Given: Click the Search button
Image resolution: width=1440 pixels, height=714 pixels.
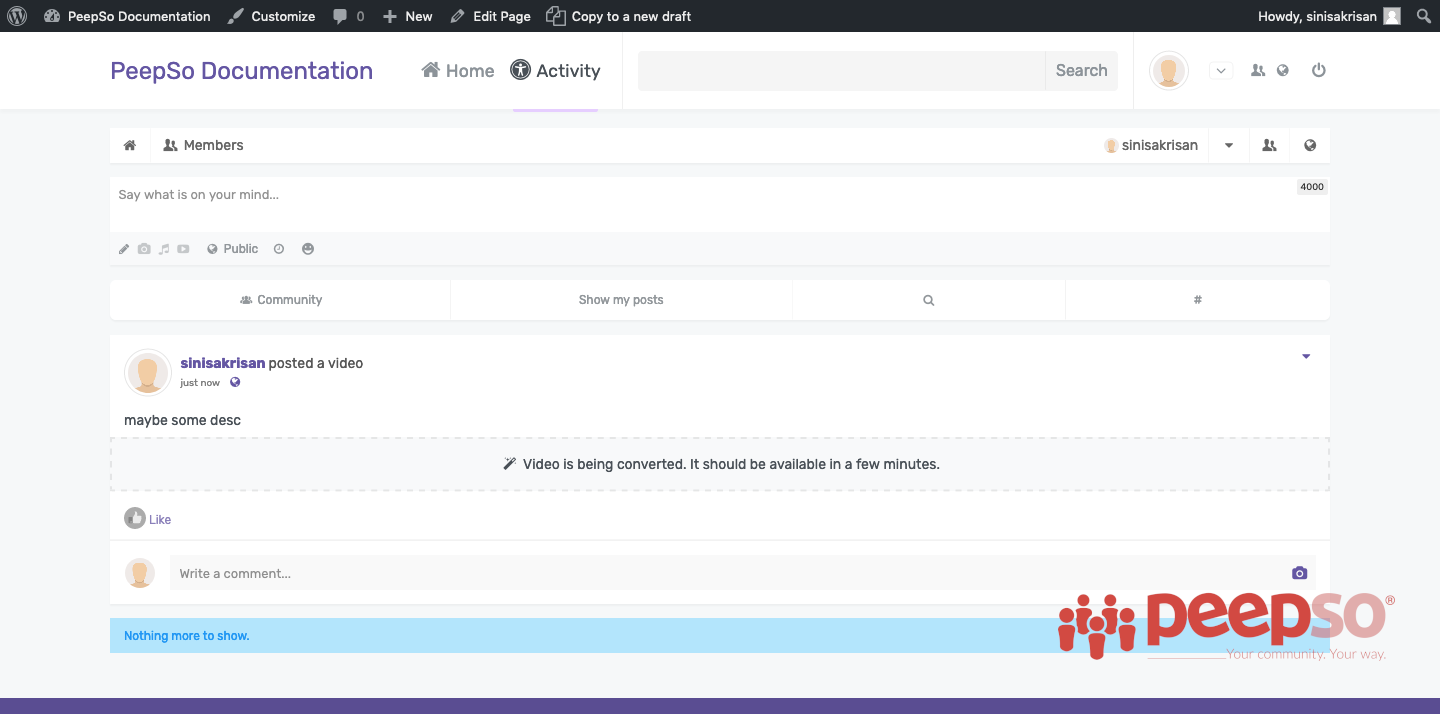Looking at the screenshot, I should [1081, 71].
